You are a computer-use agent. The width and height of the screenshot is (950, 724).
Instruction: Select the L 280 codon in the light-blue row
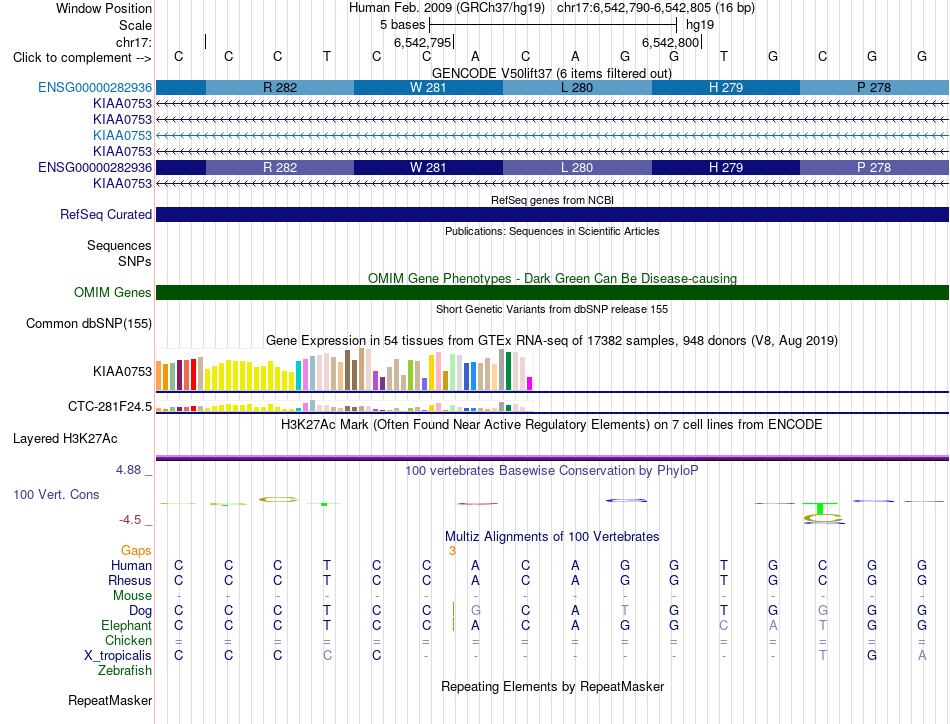[577, 87]
